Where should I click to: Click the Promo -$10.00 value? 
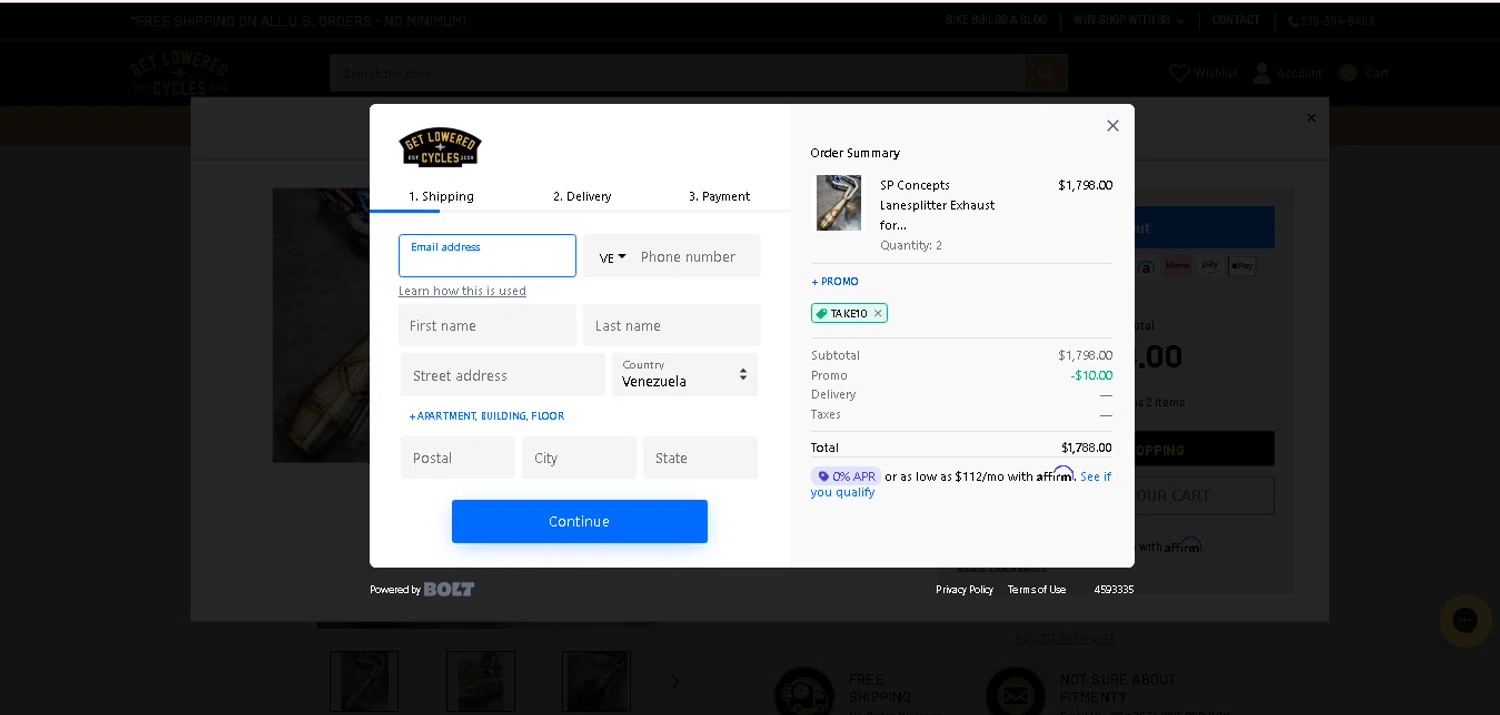pos(1091,375)
